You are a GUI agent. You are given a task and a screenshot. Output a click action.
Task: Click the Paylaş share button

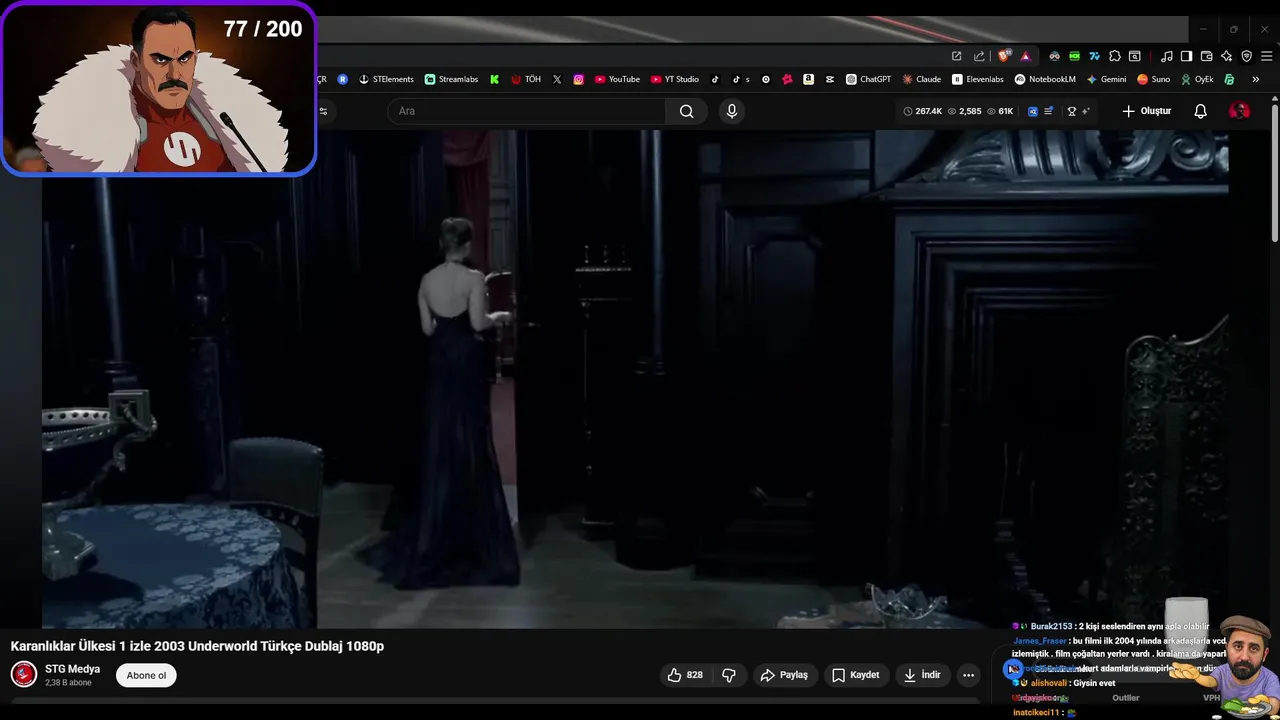click(784, 675)
